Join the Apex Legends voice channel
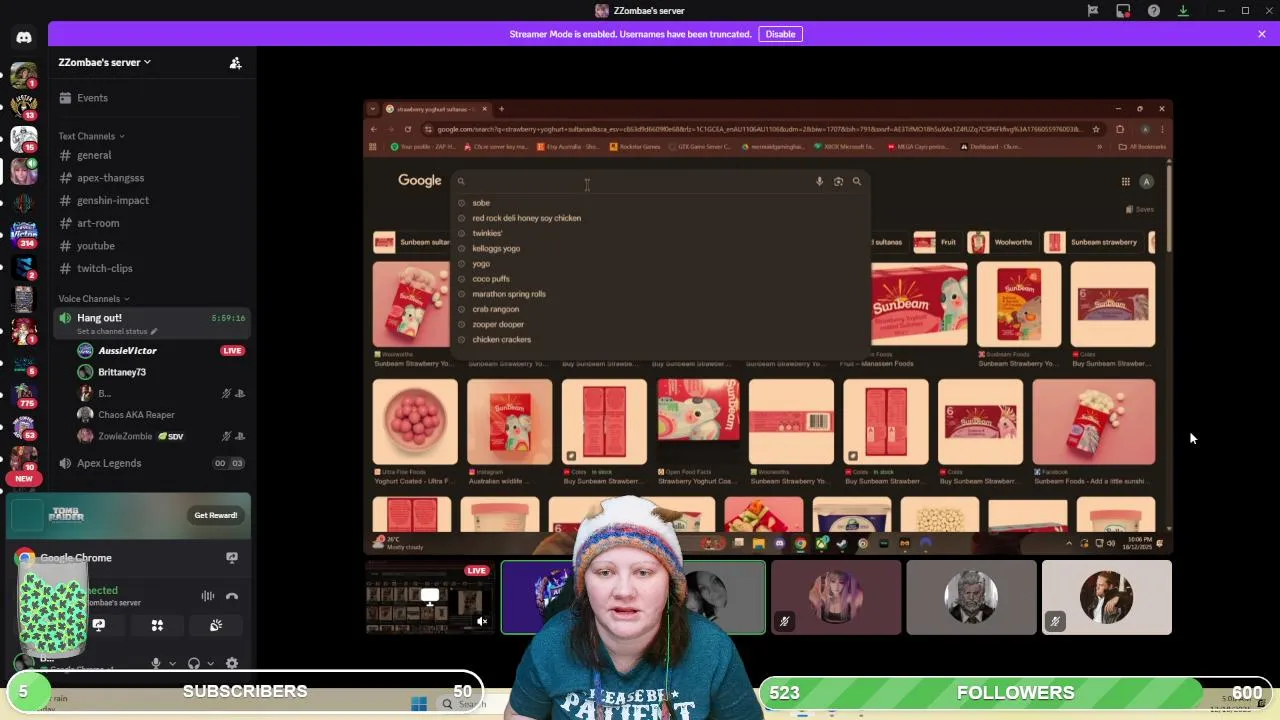The image size is (1280, 720). click(x=153, y=463)
